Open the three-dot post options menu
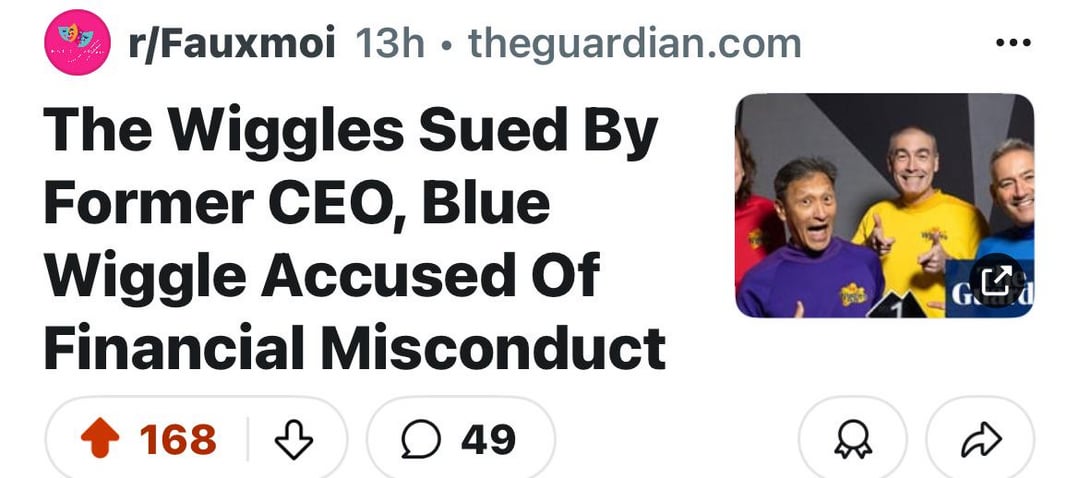The width and height of the screenshot is (1080, 478). tap(1013, 44)
